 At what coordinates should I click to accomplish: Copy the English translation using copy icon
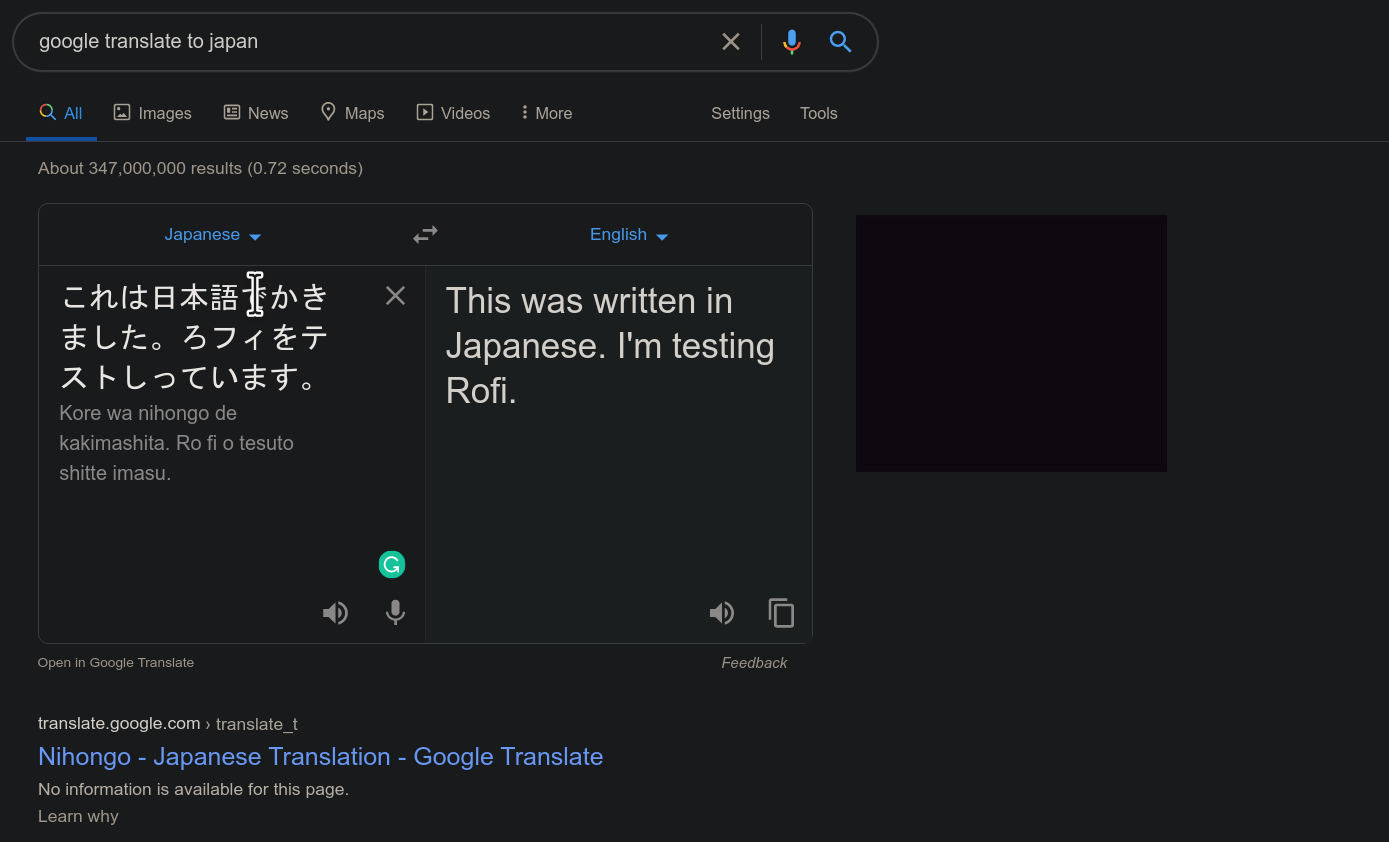781,612
